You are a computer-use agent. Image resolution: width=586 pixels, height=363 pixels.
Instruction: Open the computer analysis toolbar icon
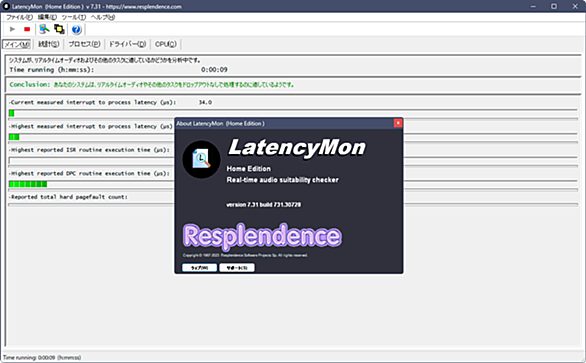[44, 29]
